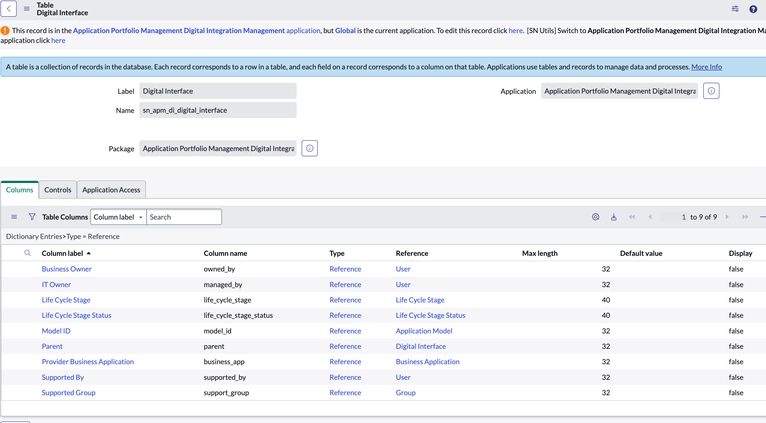Viewport: 766px width, 423px height.
Task: Open the Business Owner column record
Action: point(66,269)
